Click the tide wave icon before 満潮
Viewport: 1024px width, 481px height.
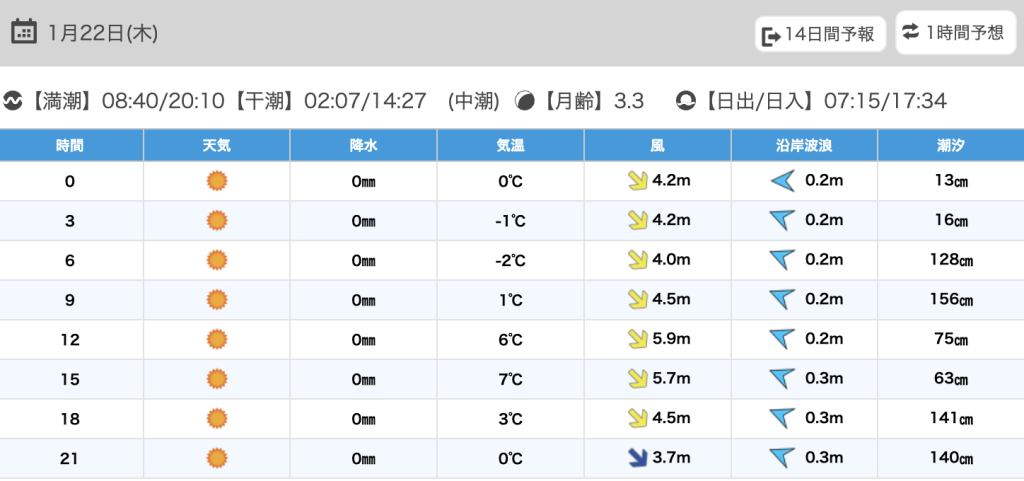point(13,101)
